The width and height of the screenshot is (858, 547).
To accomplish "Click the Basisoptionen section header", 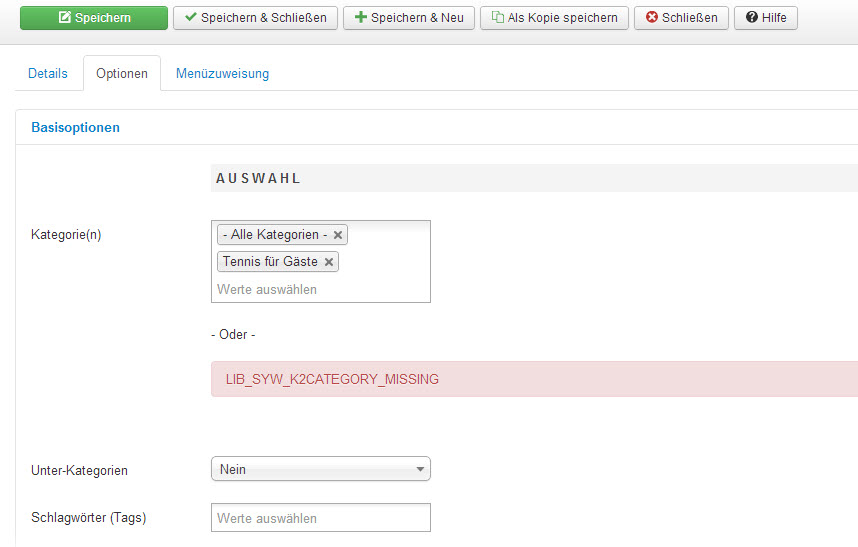I will 76,128.
